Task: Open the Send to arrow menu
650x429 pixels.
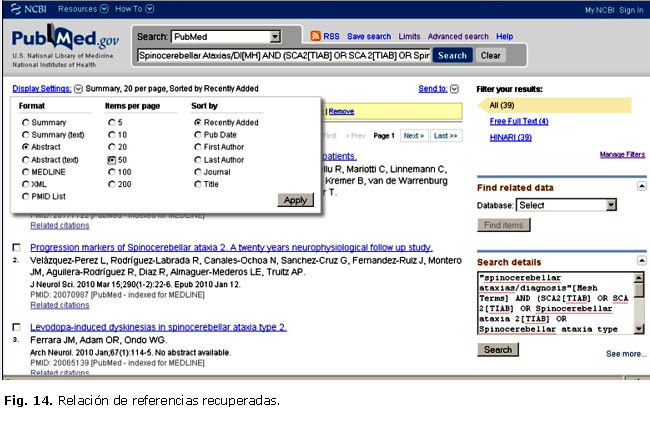Action: pyautogui.click(x=455, y=89)
